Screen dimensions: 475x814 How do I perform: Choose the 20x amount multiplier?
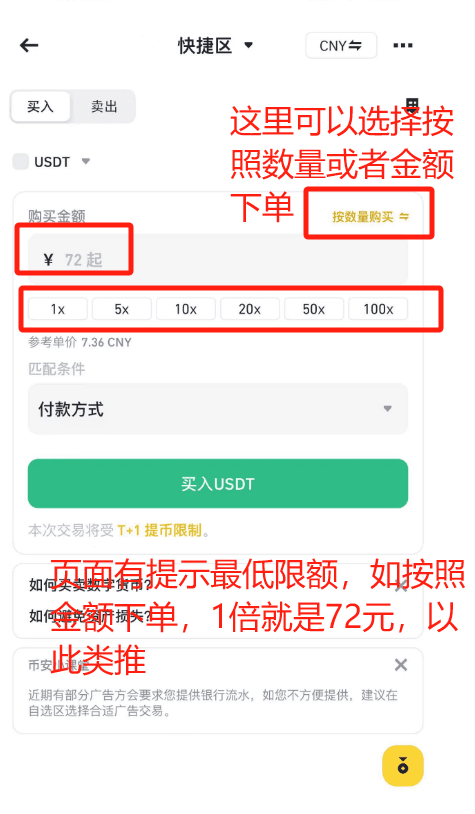click(x=250, y=309)
